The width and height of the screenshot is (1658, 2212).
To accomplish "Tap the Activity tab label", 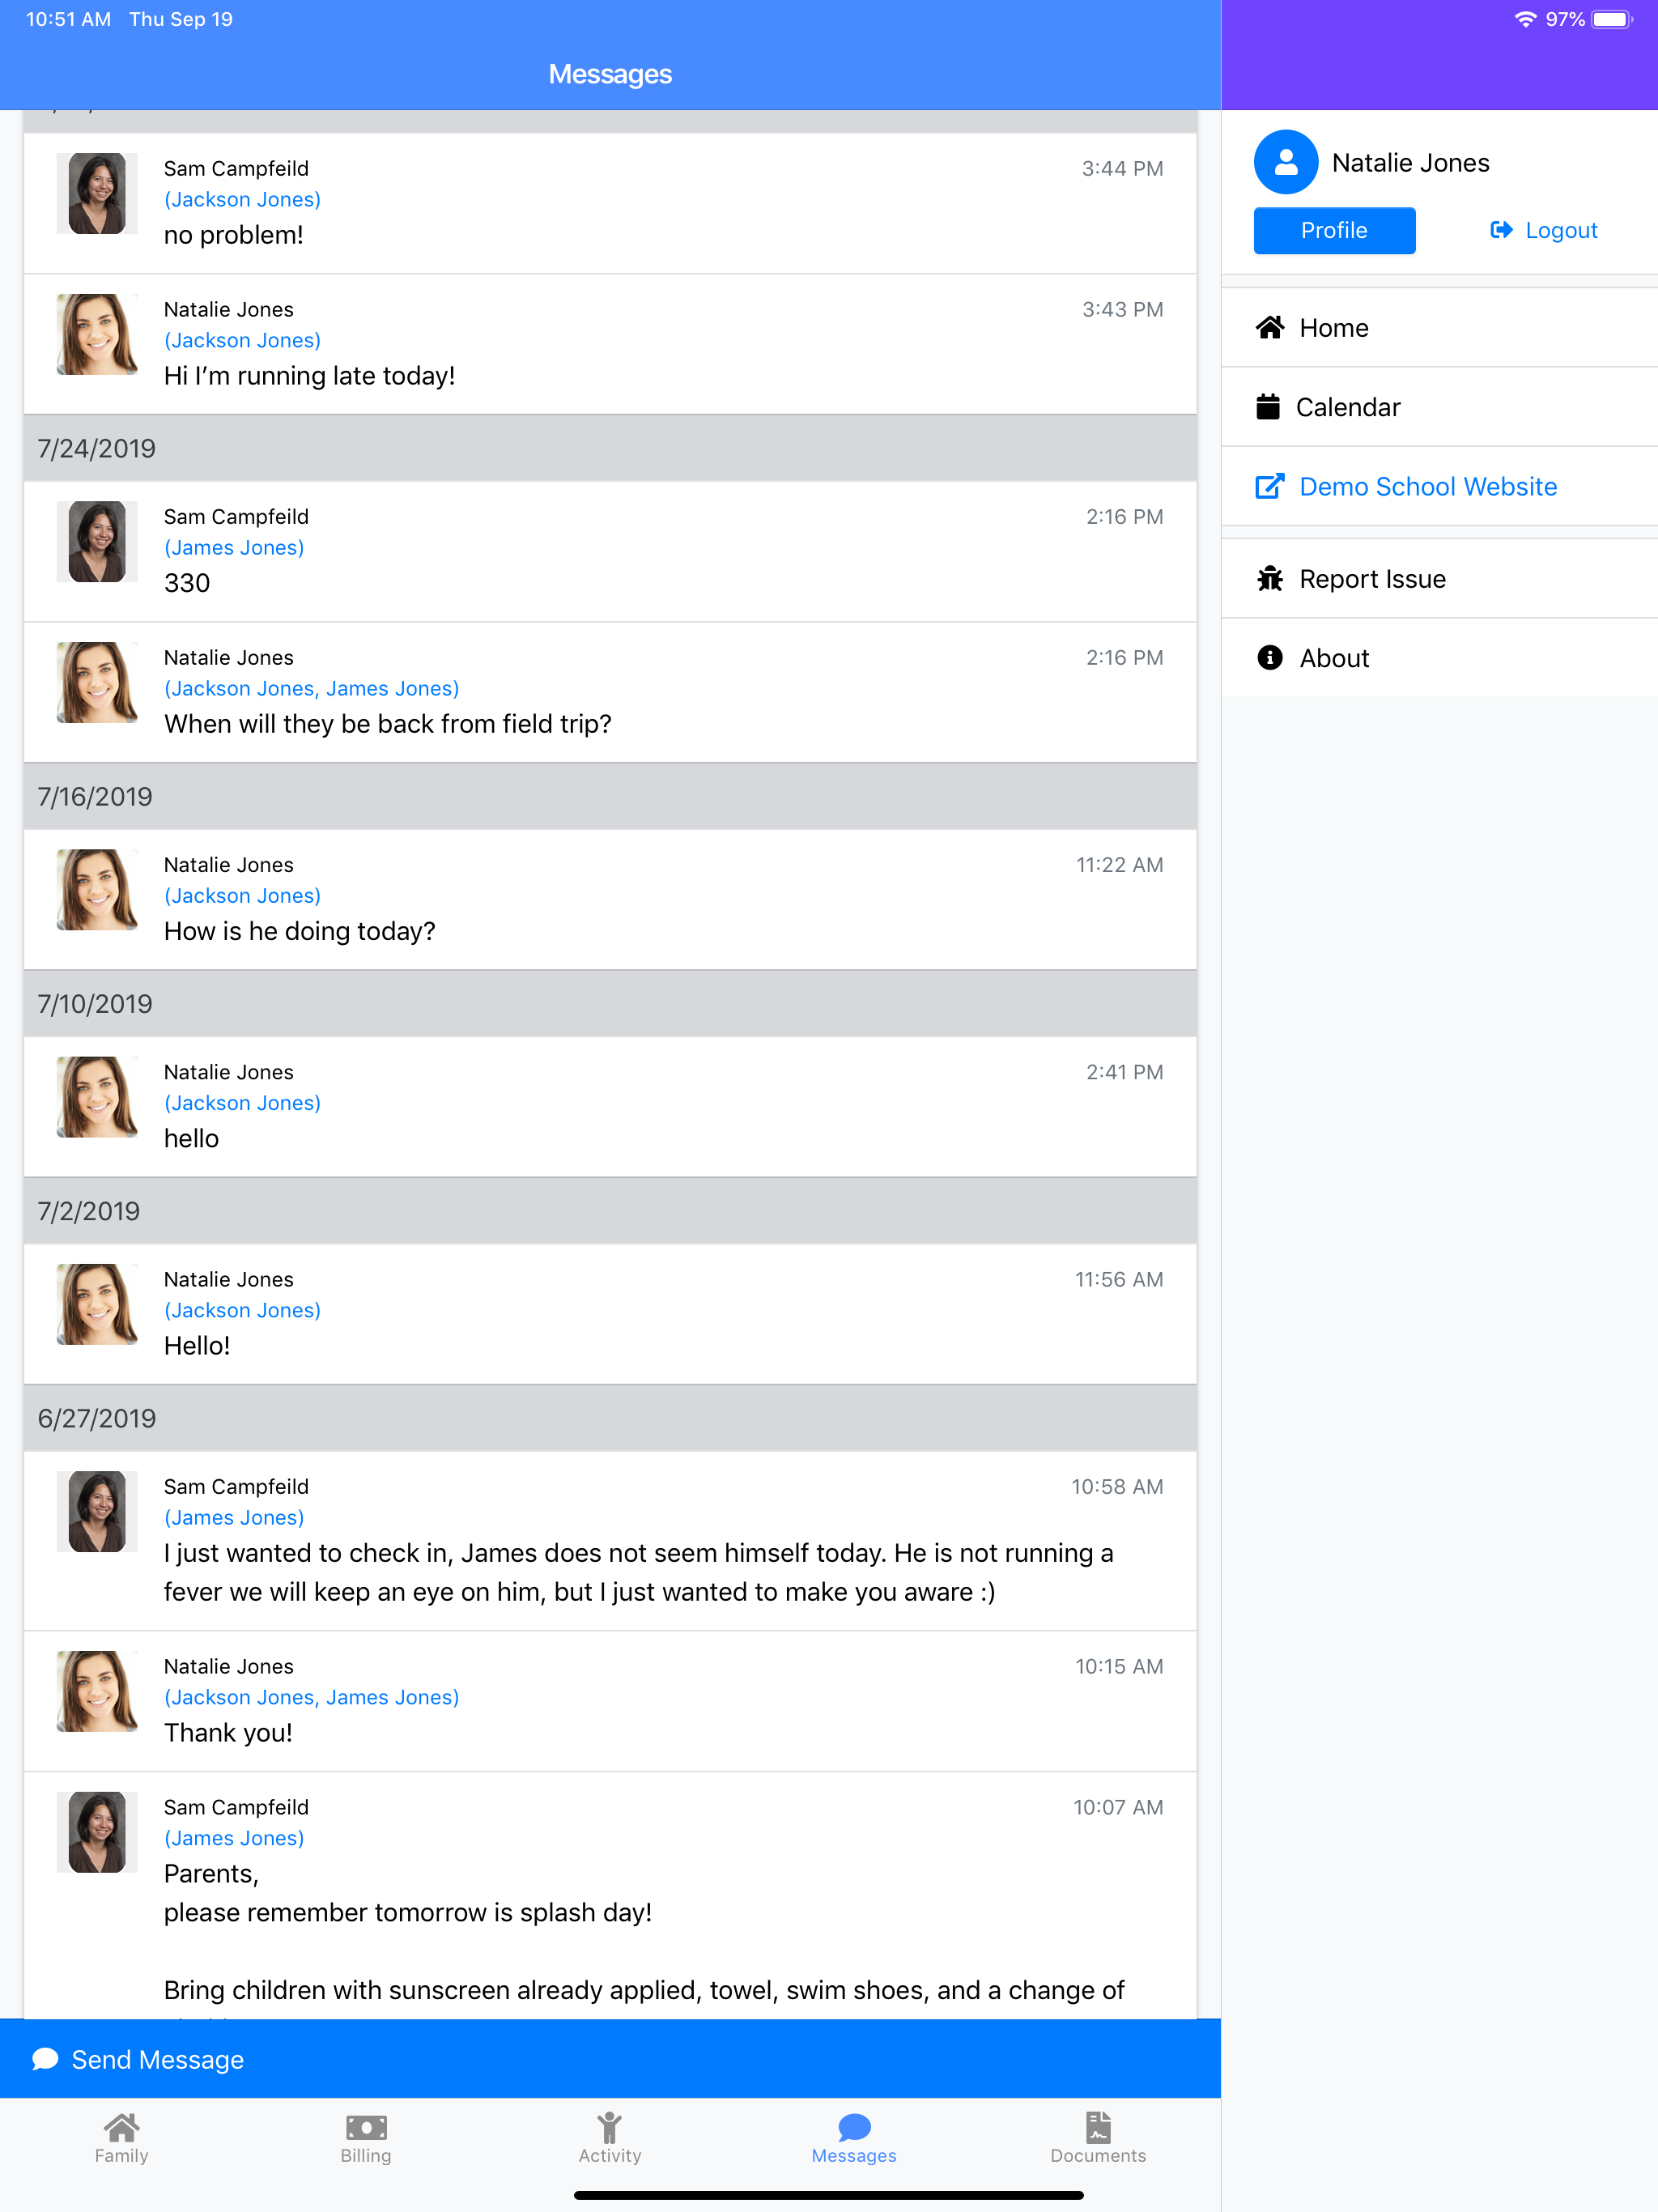I will pyautogui.click(x=610, y=2156).
